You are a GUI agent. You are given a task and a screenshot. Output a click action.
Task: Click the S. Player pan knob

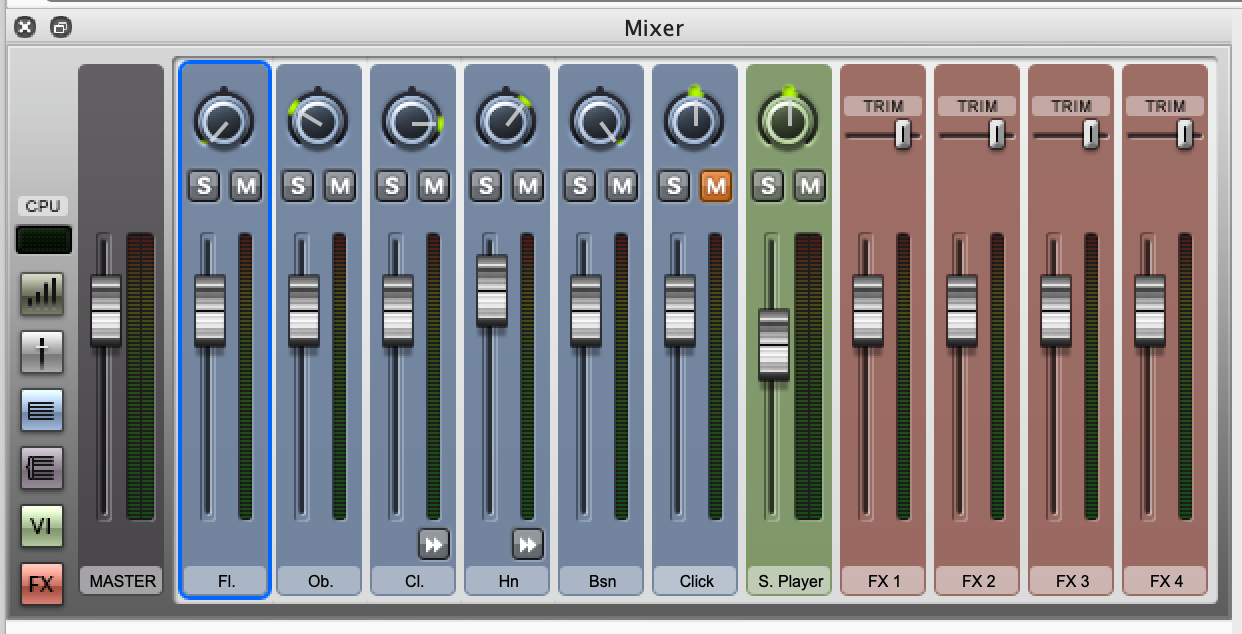tap(788, 122)
